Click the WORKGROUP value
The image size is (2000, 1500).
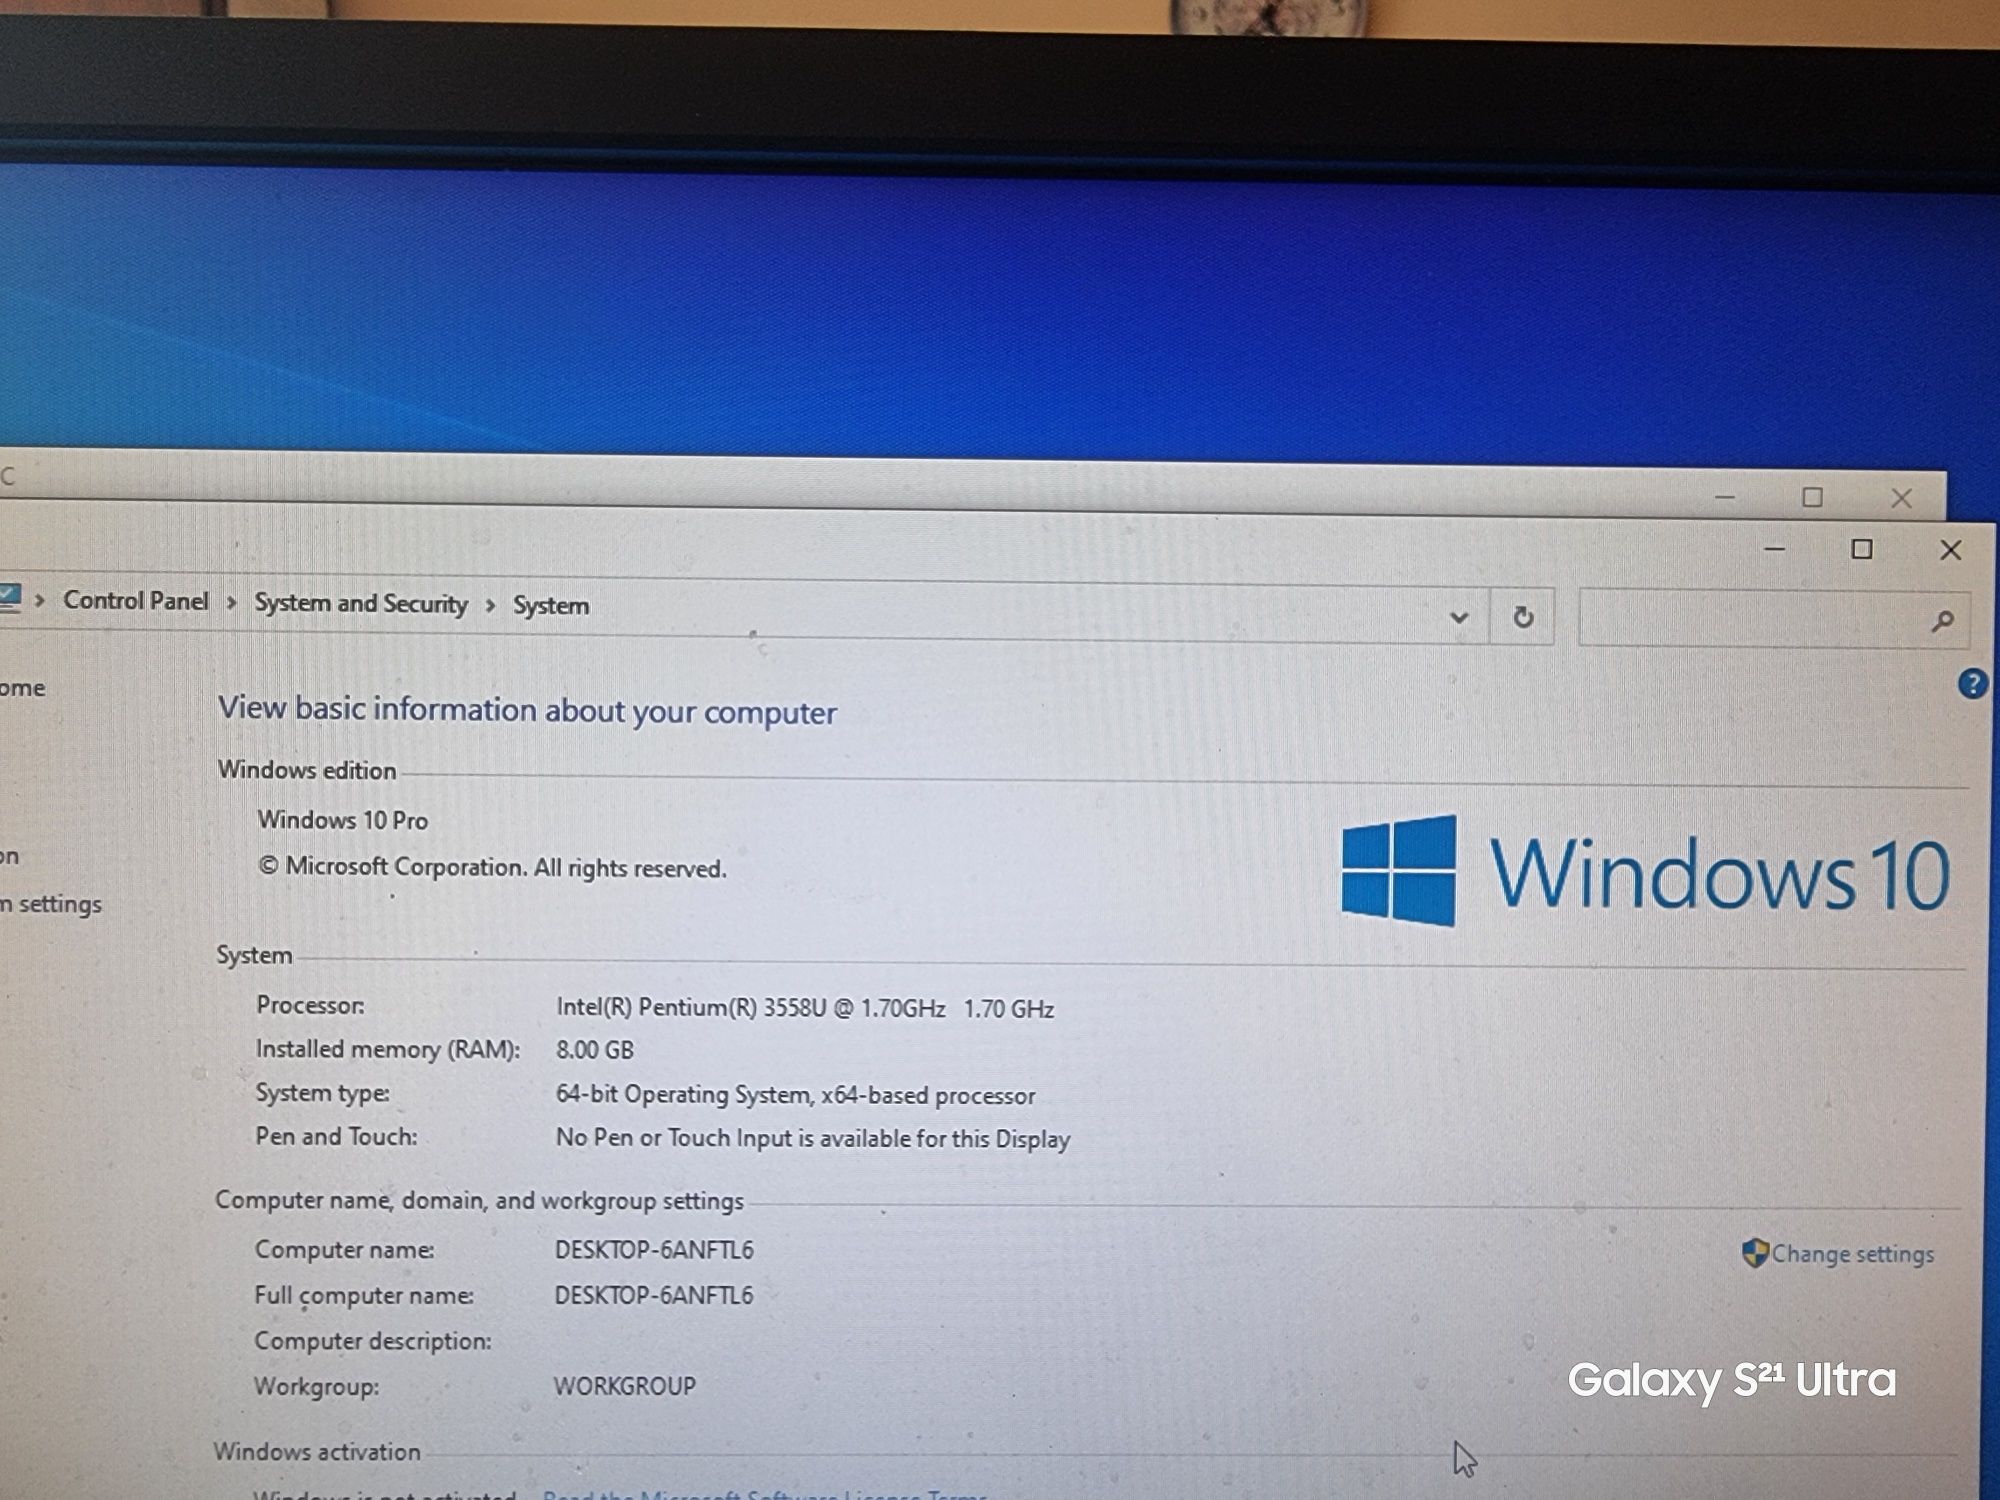coord(625,1386)
